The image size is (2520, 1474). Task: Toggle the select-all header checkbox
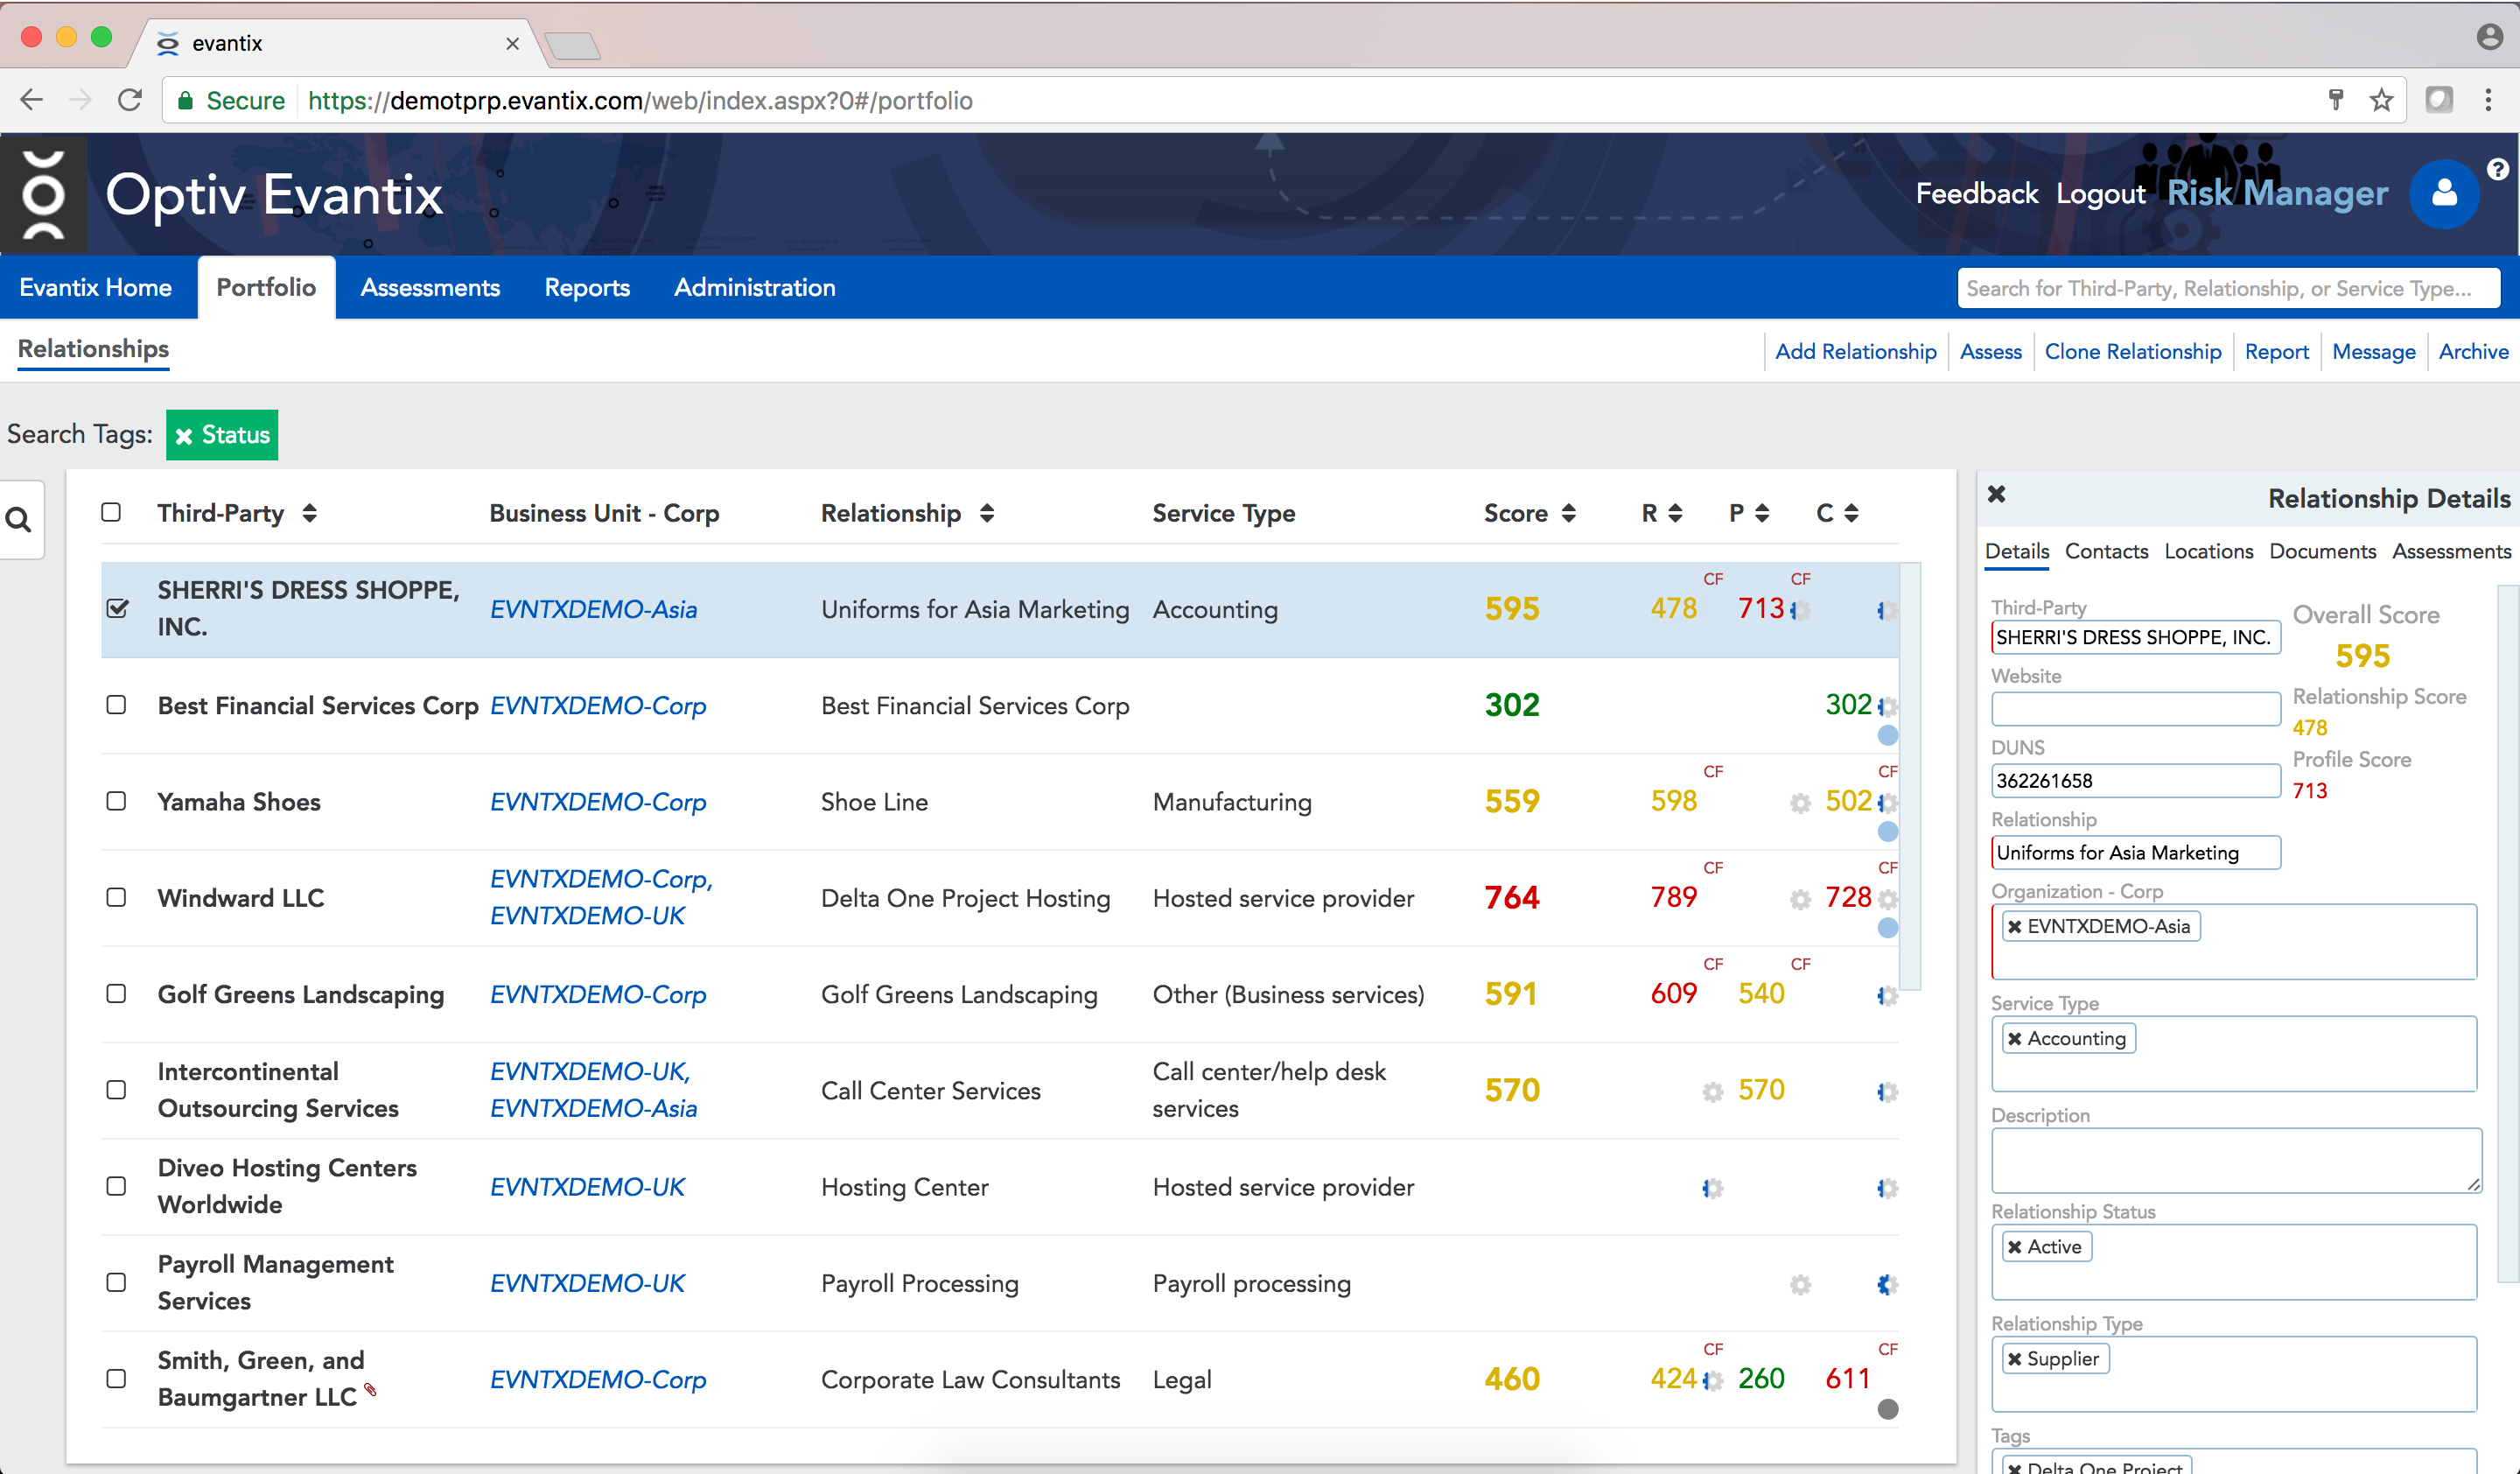pyautogui.click(x=111, y=512)
